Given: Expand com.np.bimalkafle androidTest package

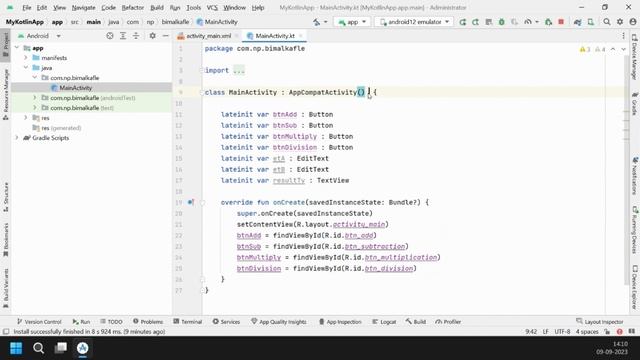Looking at the screenshot, I should 35,98.
